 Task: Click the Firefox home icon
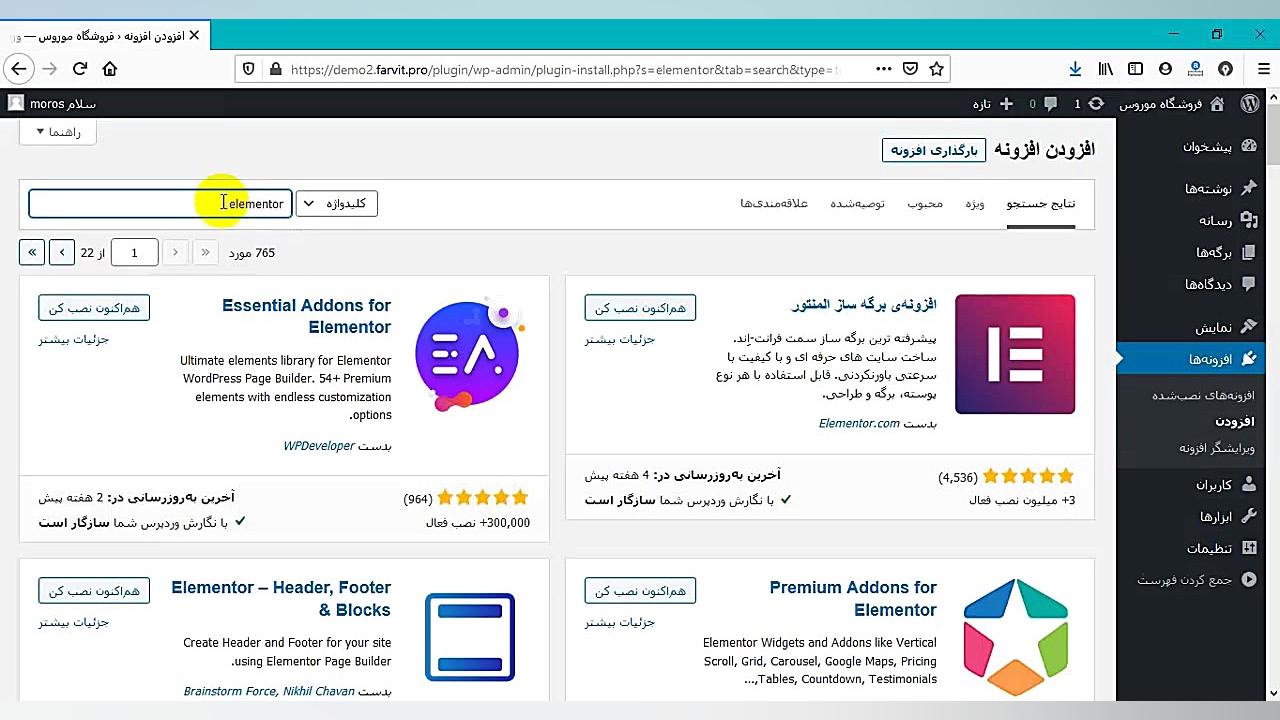[110, 69]
